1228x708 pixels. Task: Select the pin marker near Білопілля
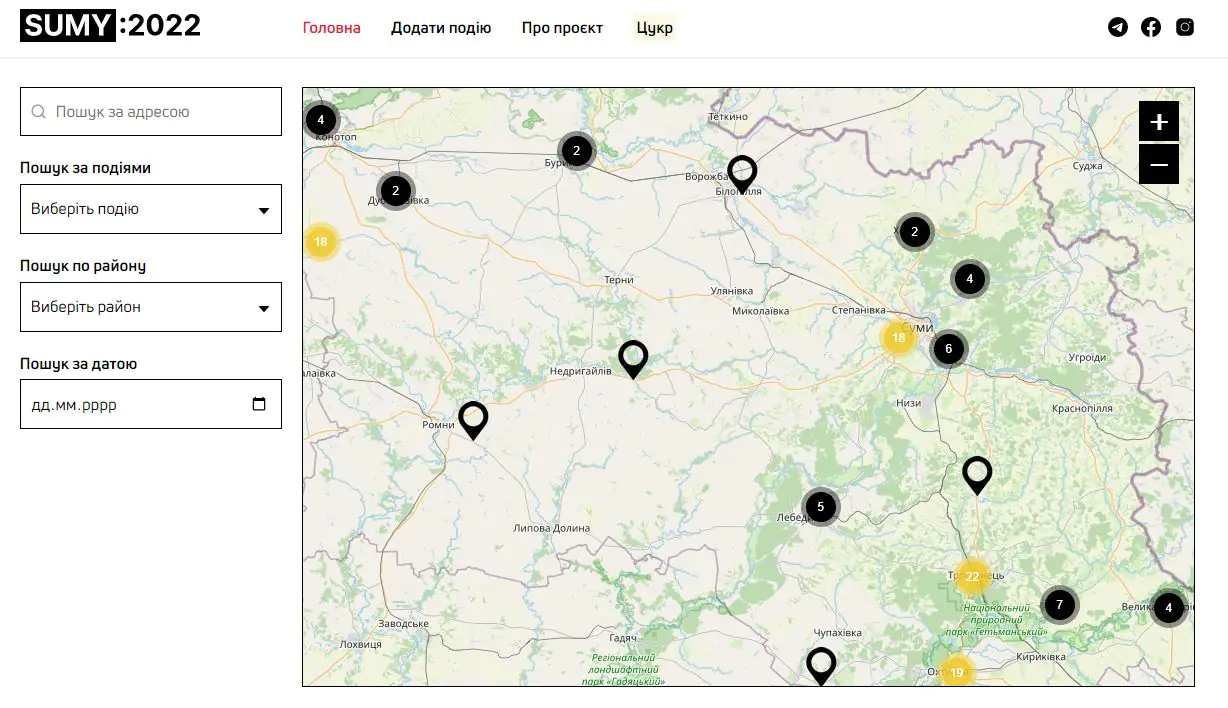(x=742, y=173)
